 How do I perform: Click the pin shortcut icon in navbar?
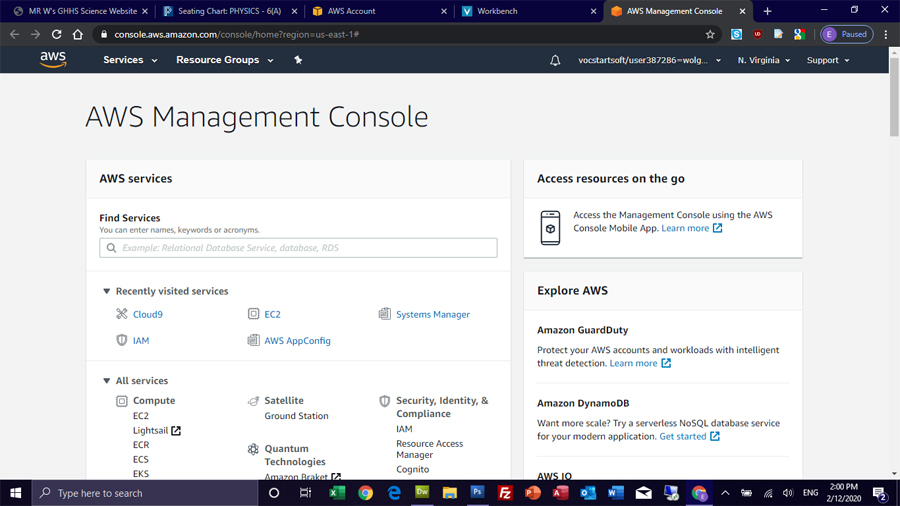(298, 60)
